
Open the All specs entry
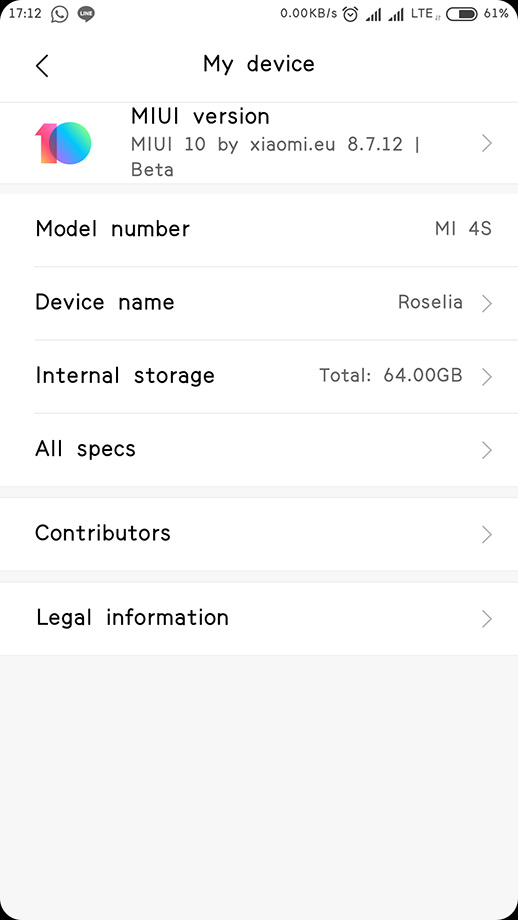point(259,449)
